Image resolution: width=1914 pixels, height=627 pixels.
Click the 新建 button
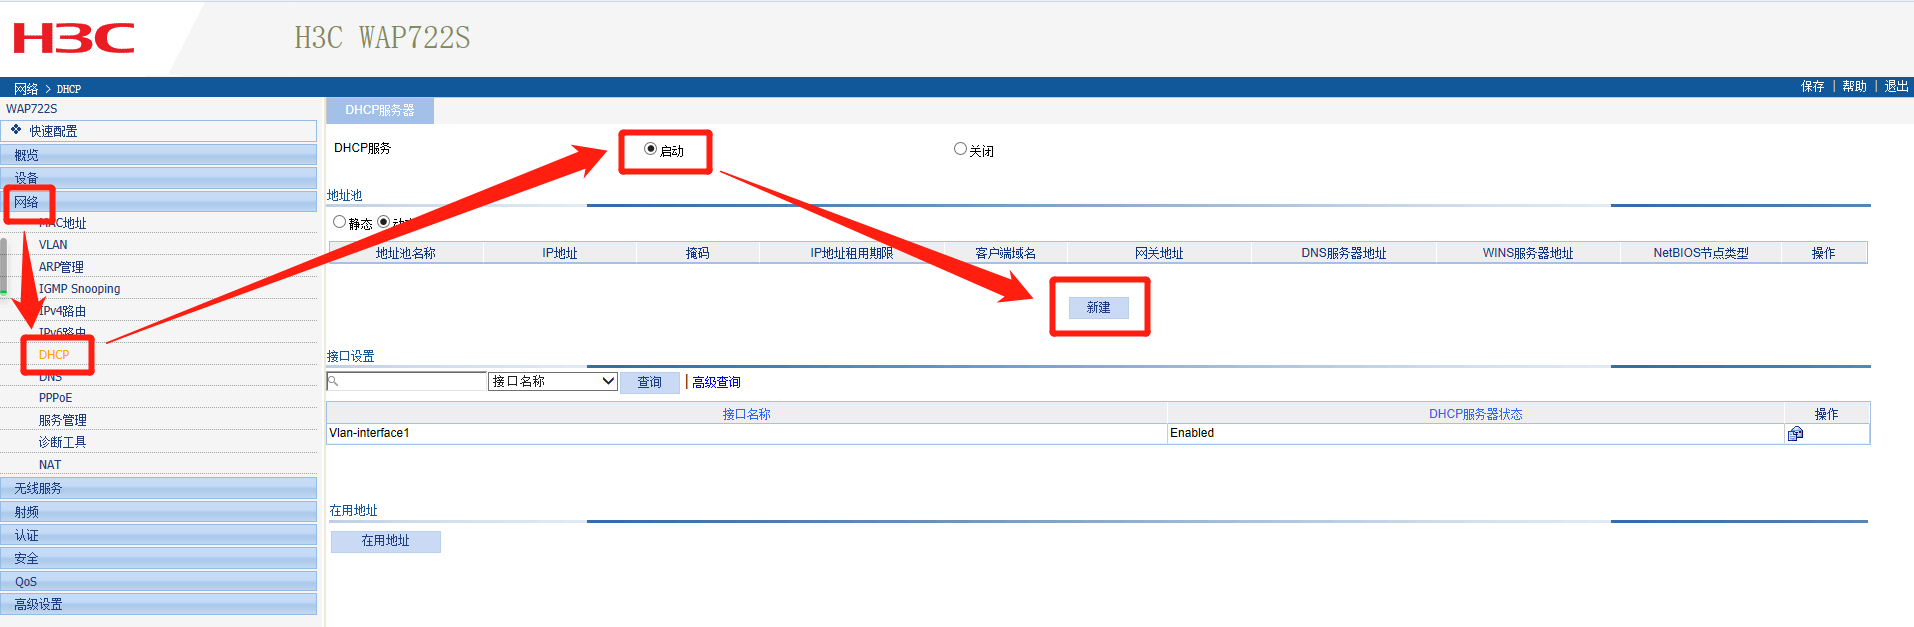click(x=1099, y=307)
